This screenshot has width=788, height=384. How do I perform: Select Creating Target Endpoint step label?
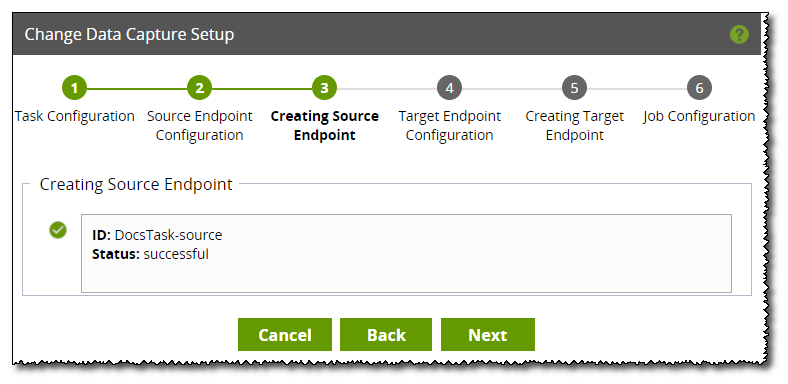(x=574, y=126)
